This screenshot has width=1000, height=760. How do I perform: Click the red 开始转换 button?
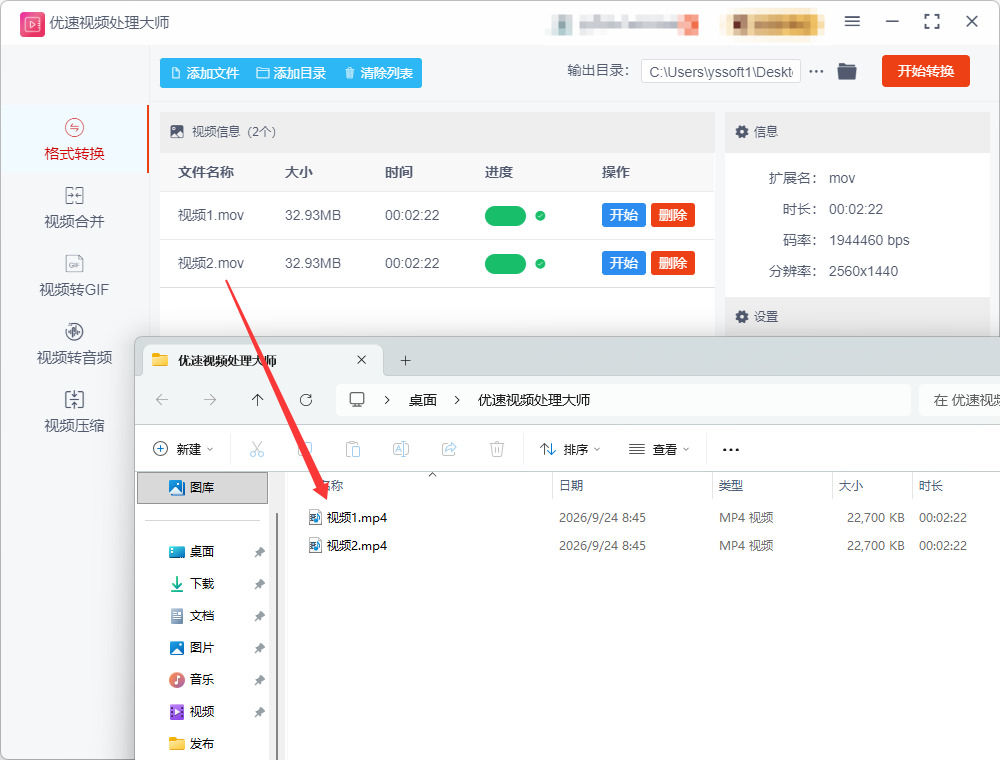pyautogui.click(x=925, y=71)
